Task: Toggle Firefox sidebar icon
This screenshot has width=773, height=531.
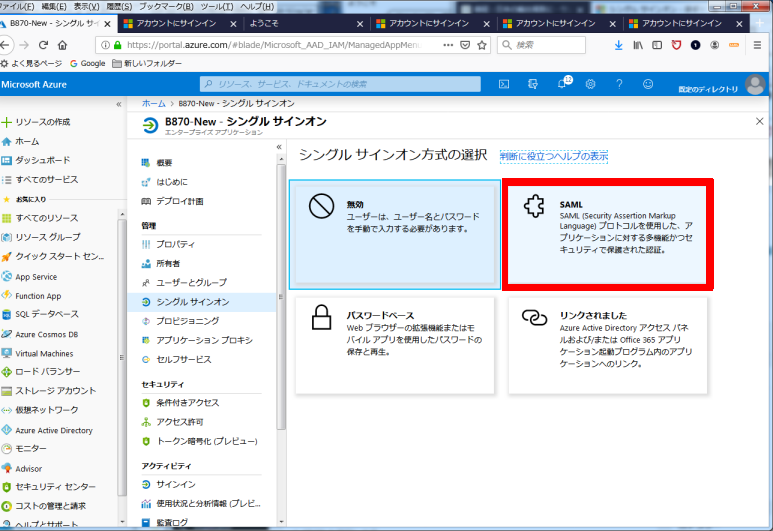Action: 657,45
